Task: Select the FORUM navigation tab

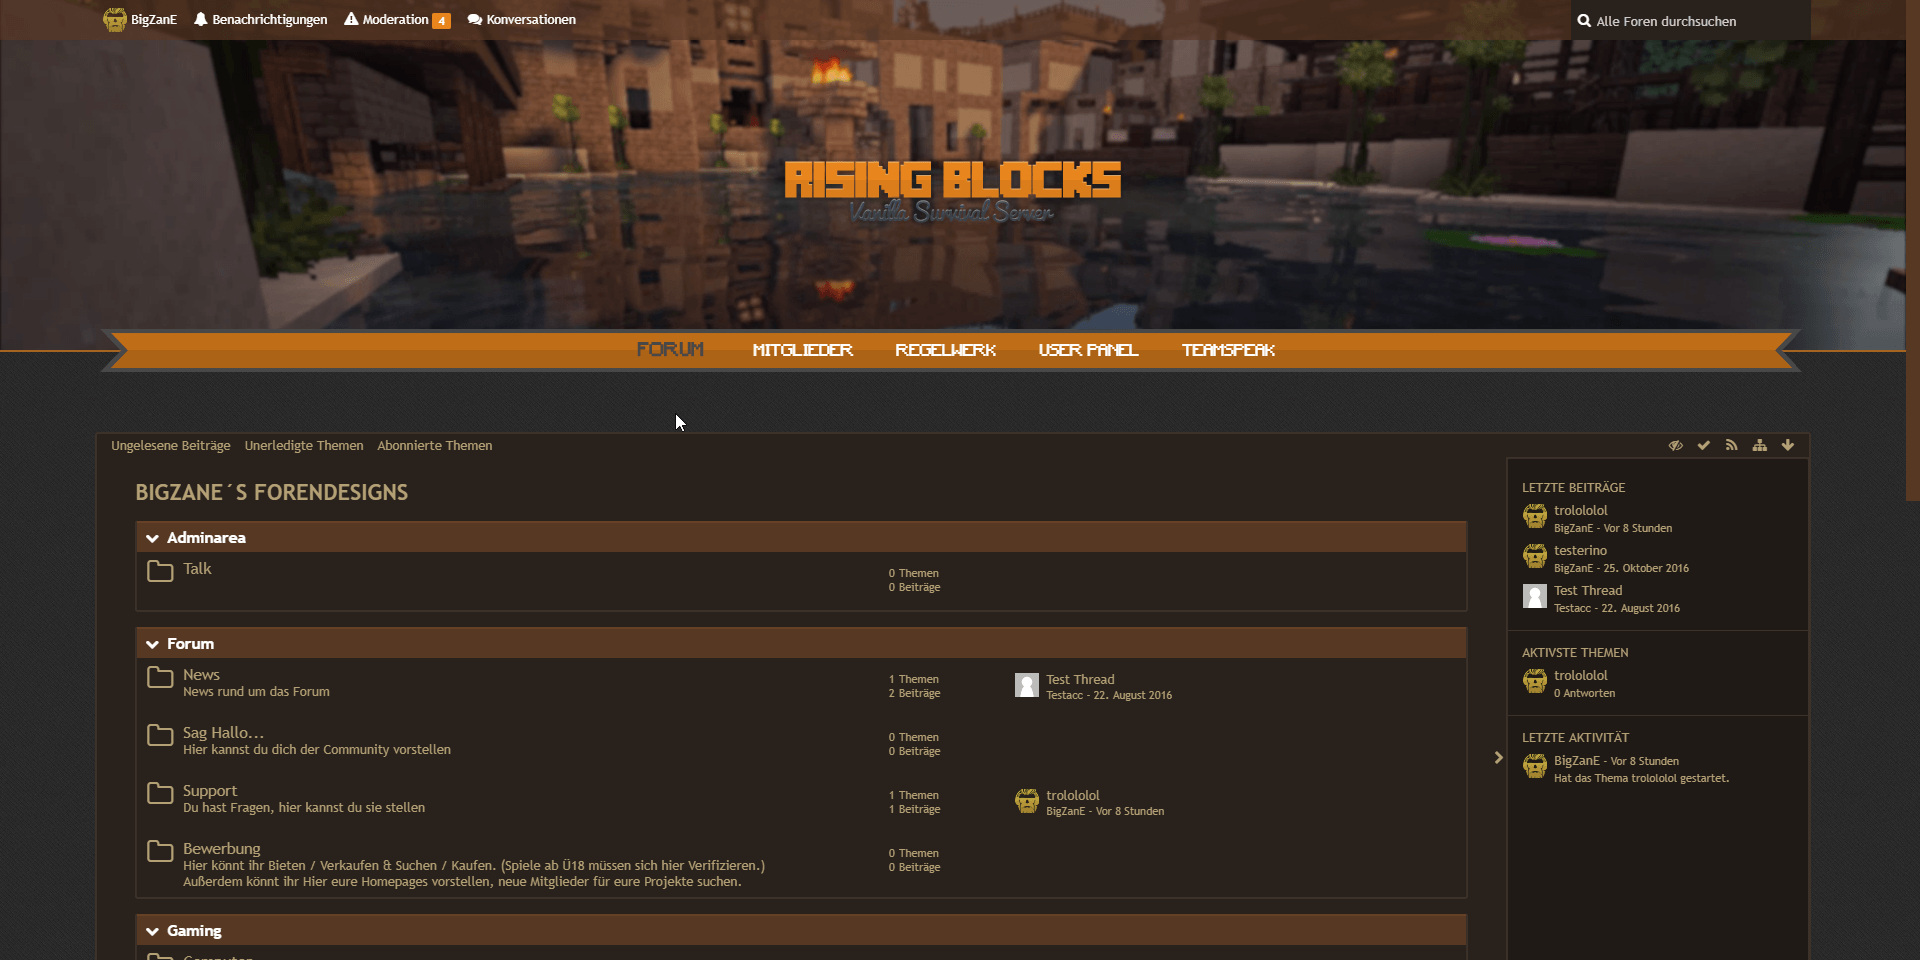Action: pos(670,349)
